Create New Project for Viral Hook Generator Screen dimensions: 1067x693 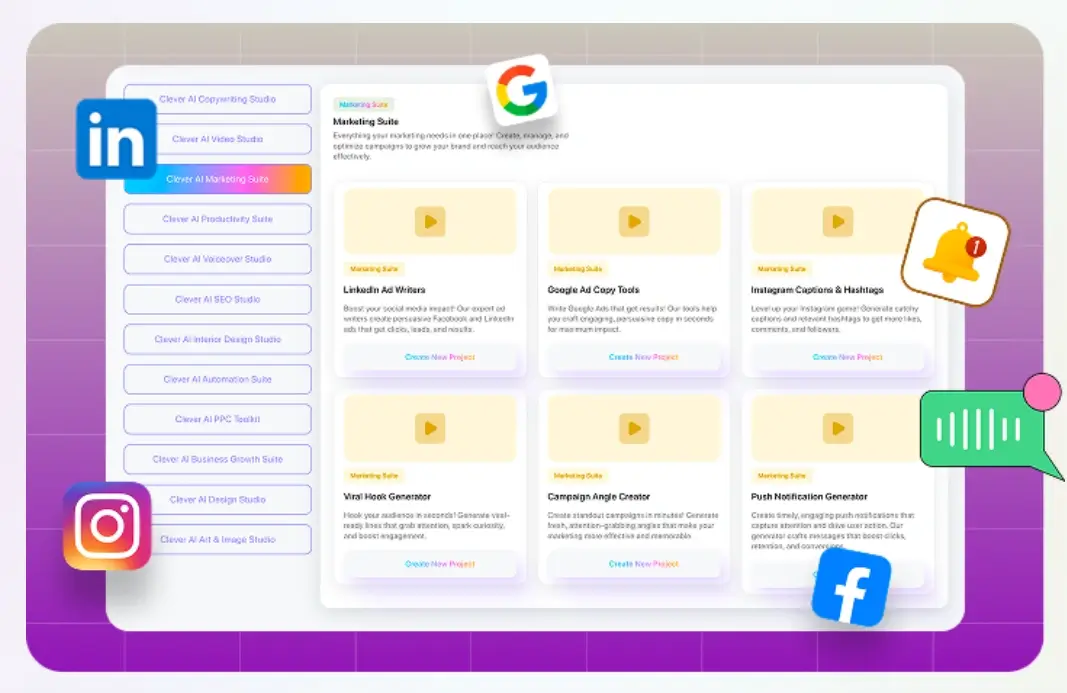(x=430, y=564)
